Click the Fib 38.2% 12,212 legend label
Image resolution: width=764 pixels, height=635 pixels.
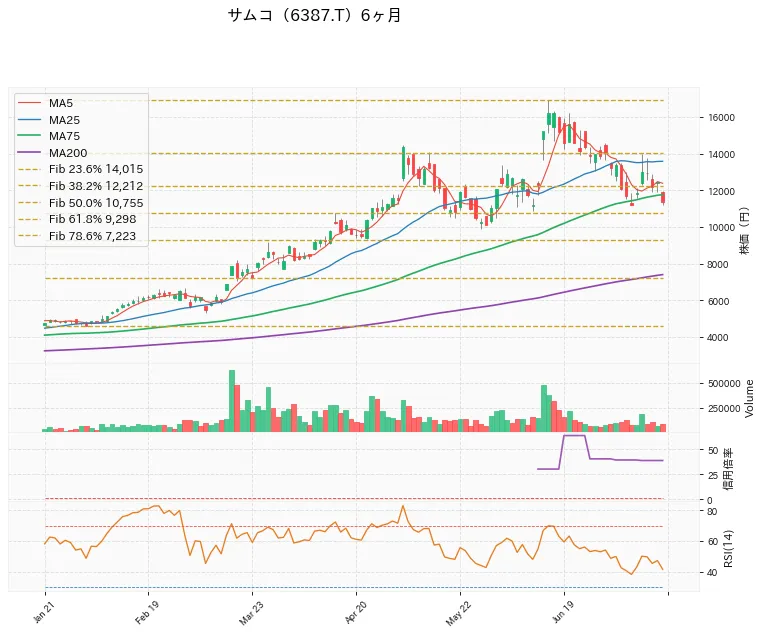(96, 186)
